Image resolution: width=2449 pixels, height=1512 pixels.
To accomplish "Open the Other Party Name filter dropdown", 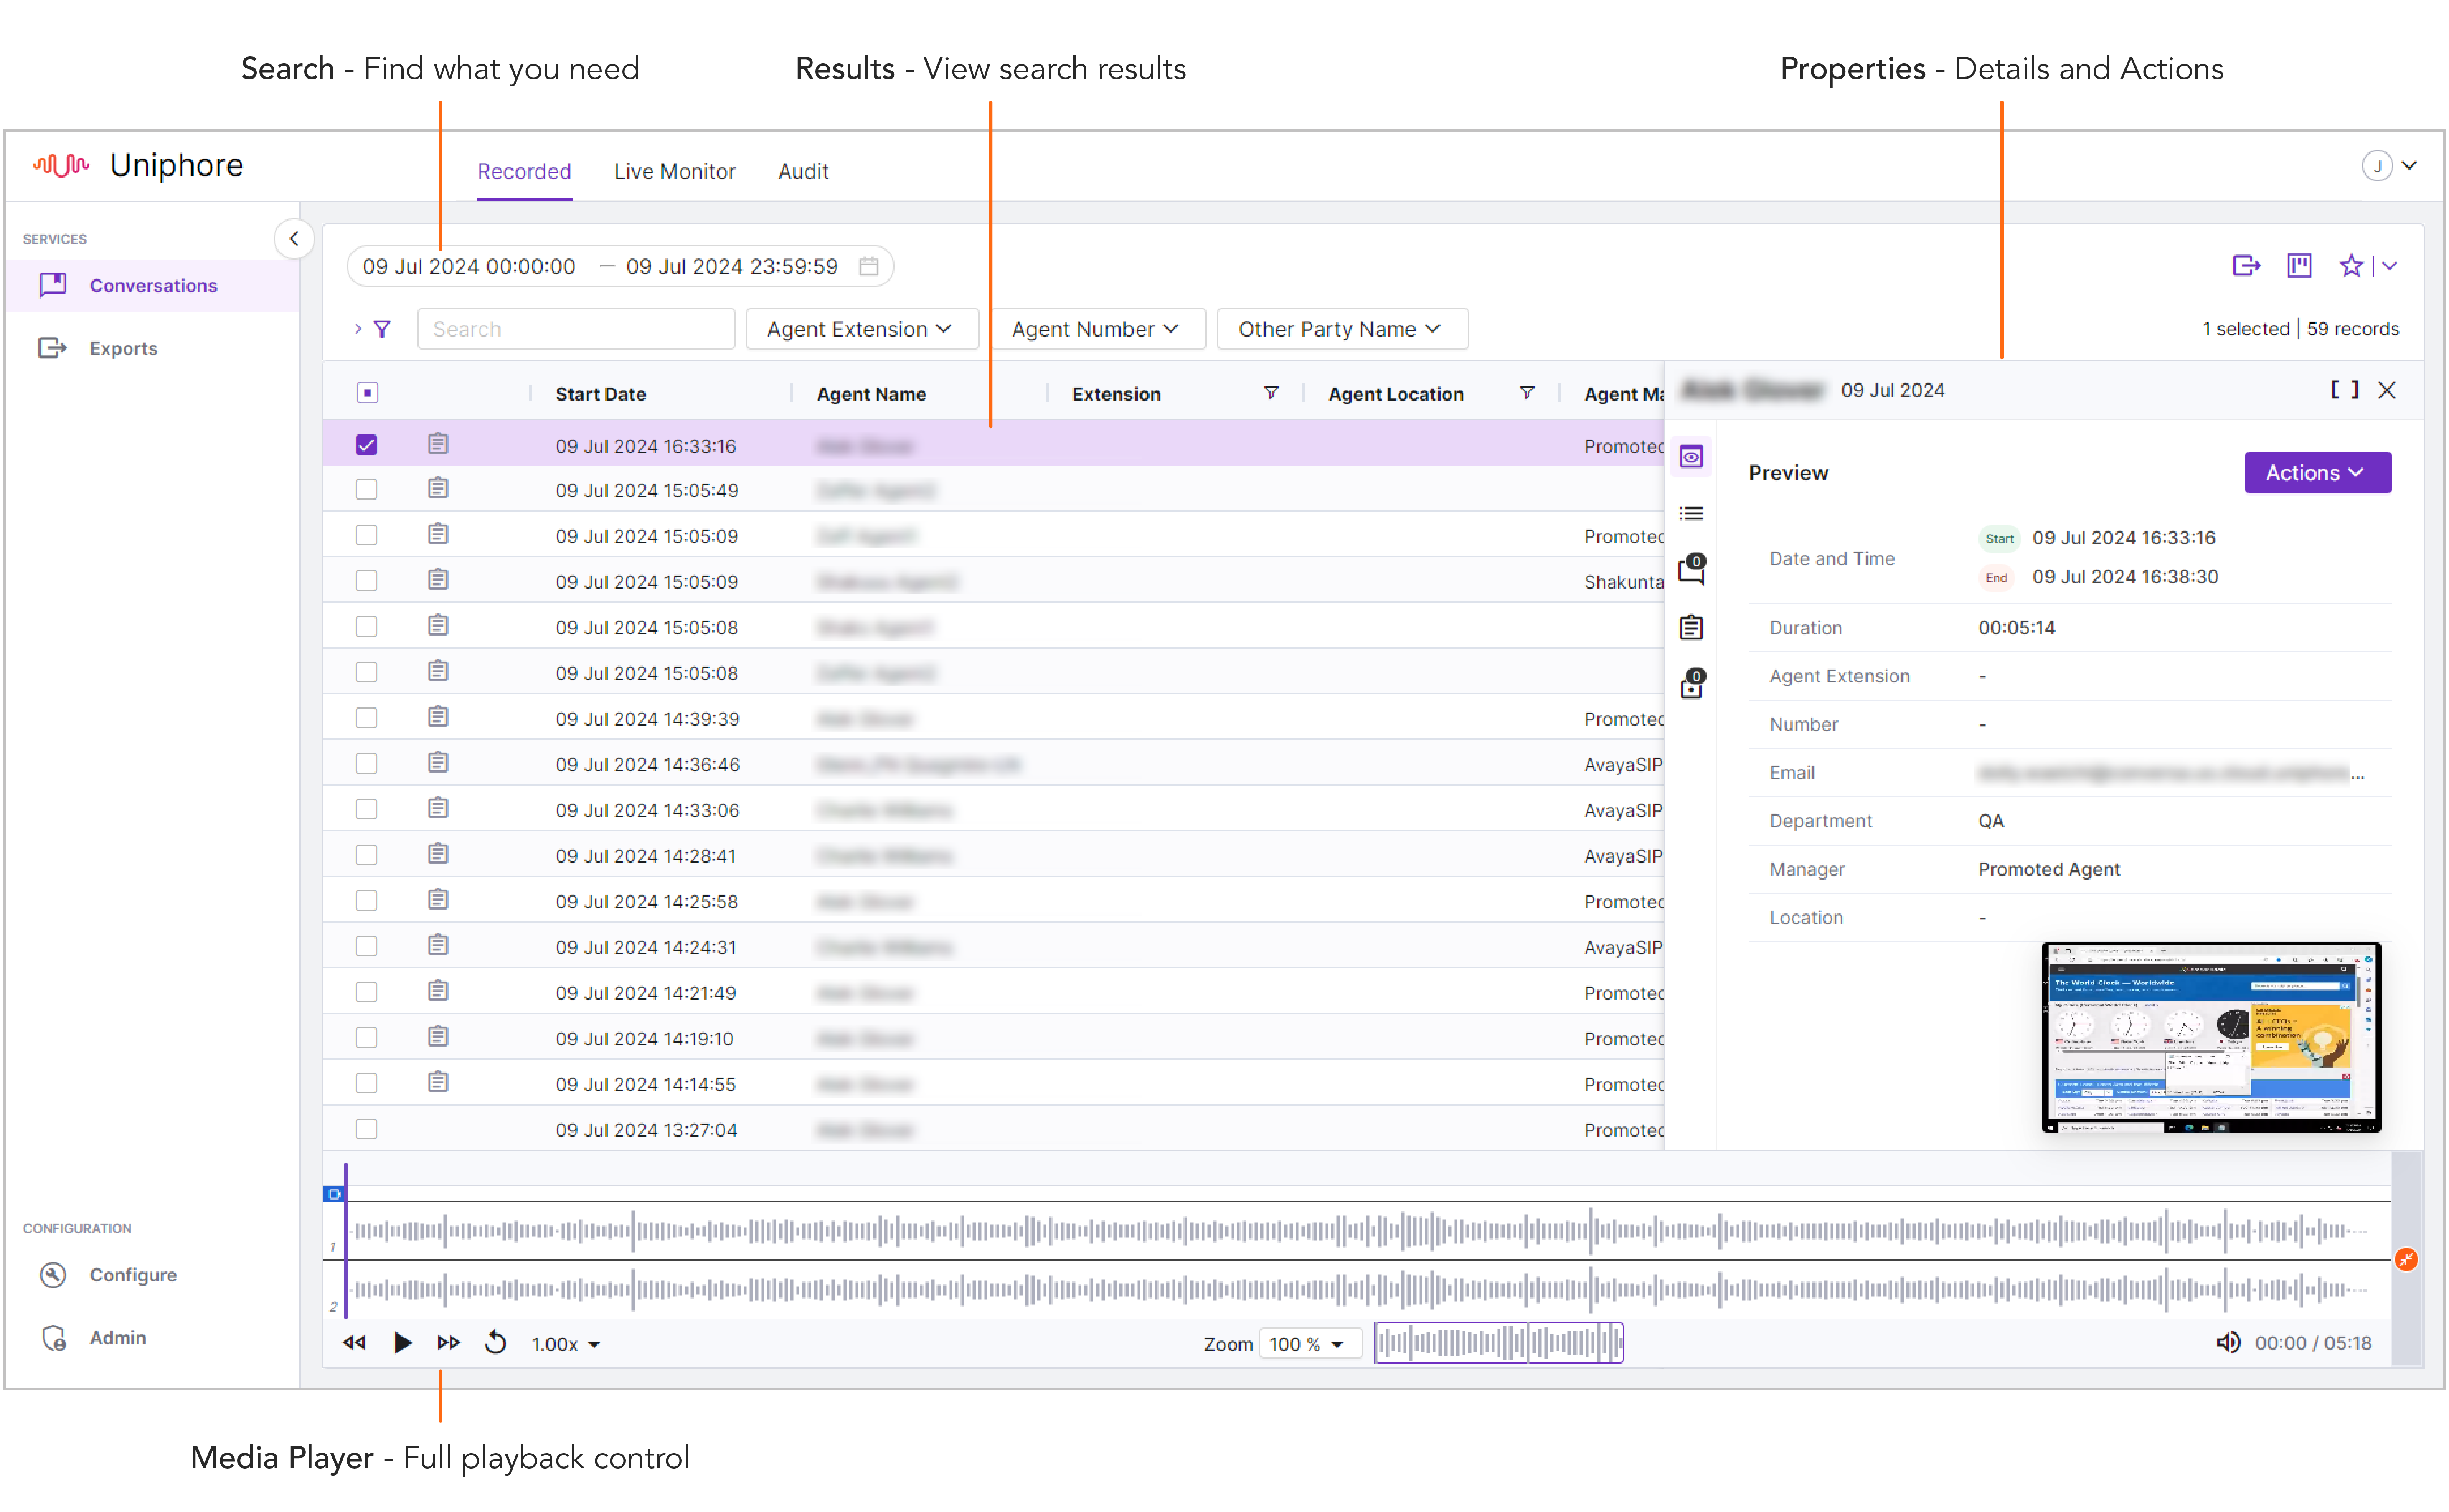I will click(x=1342, y=329).
